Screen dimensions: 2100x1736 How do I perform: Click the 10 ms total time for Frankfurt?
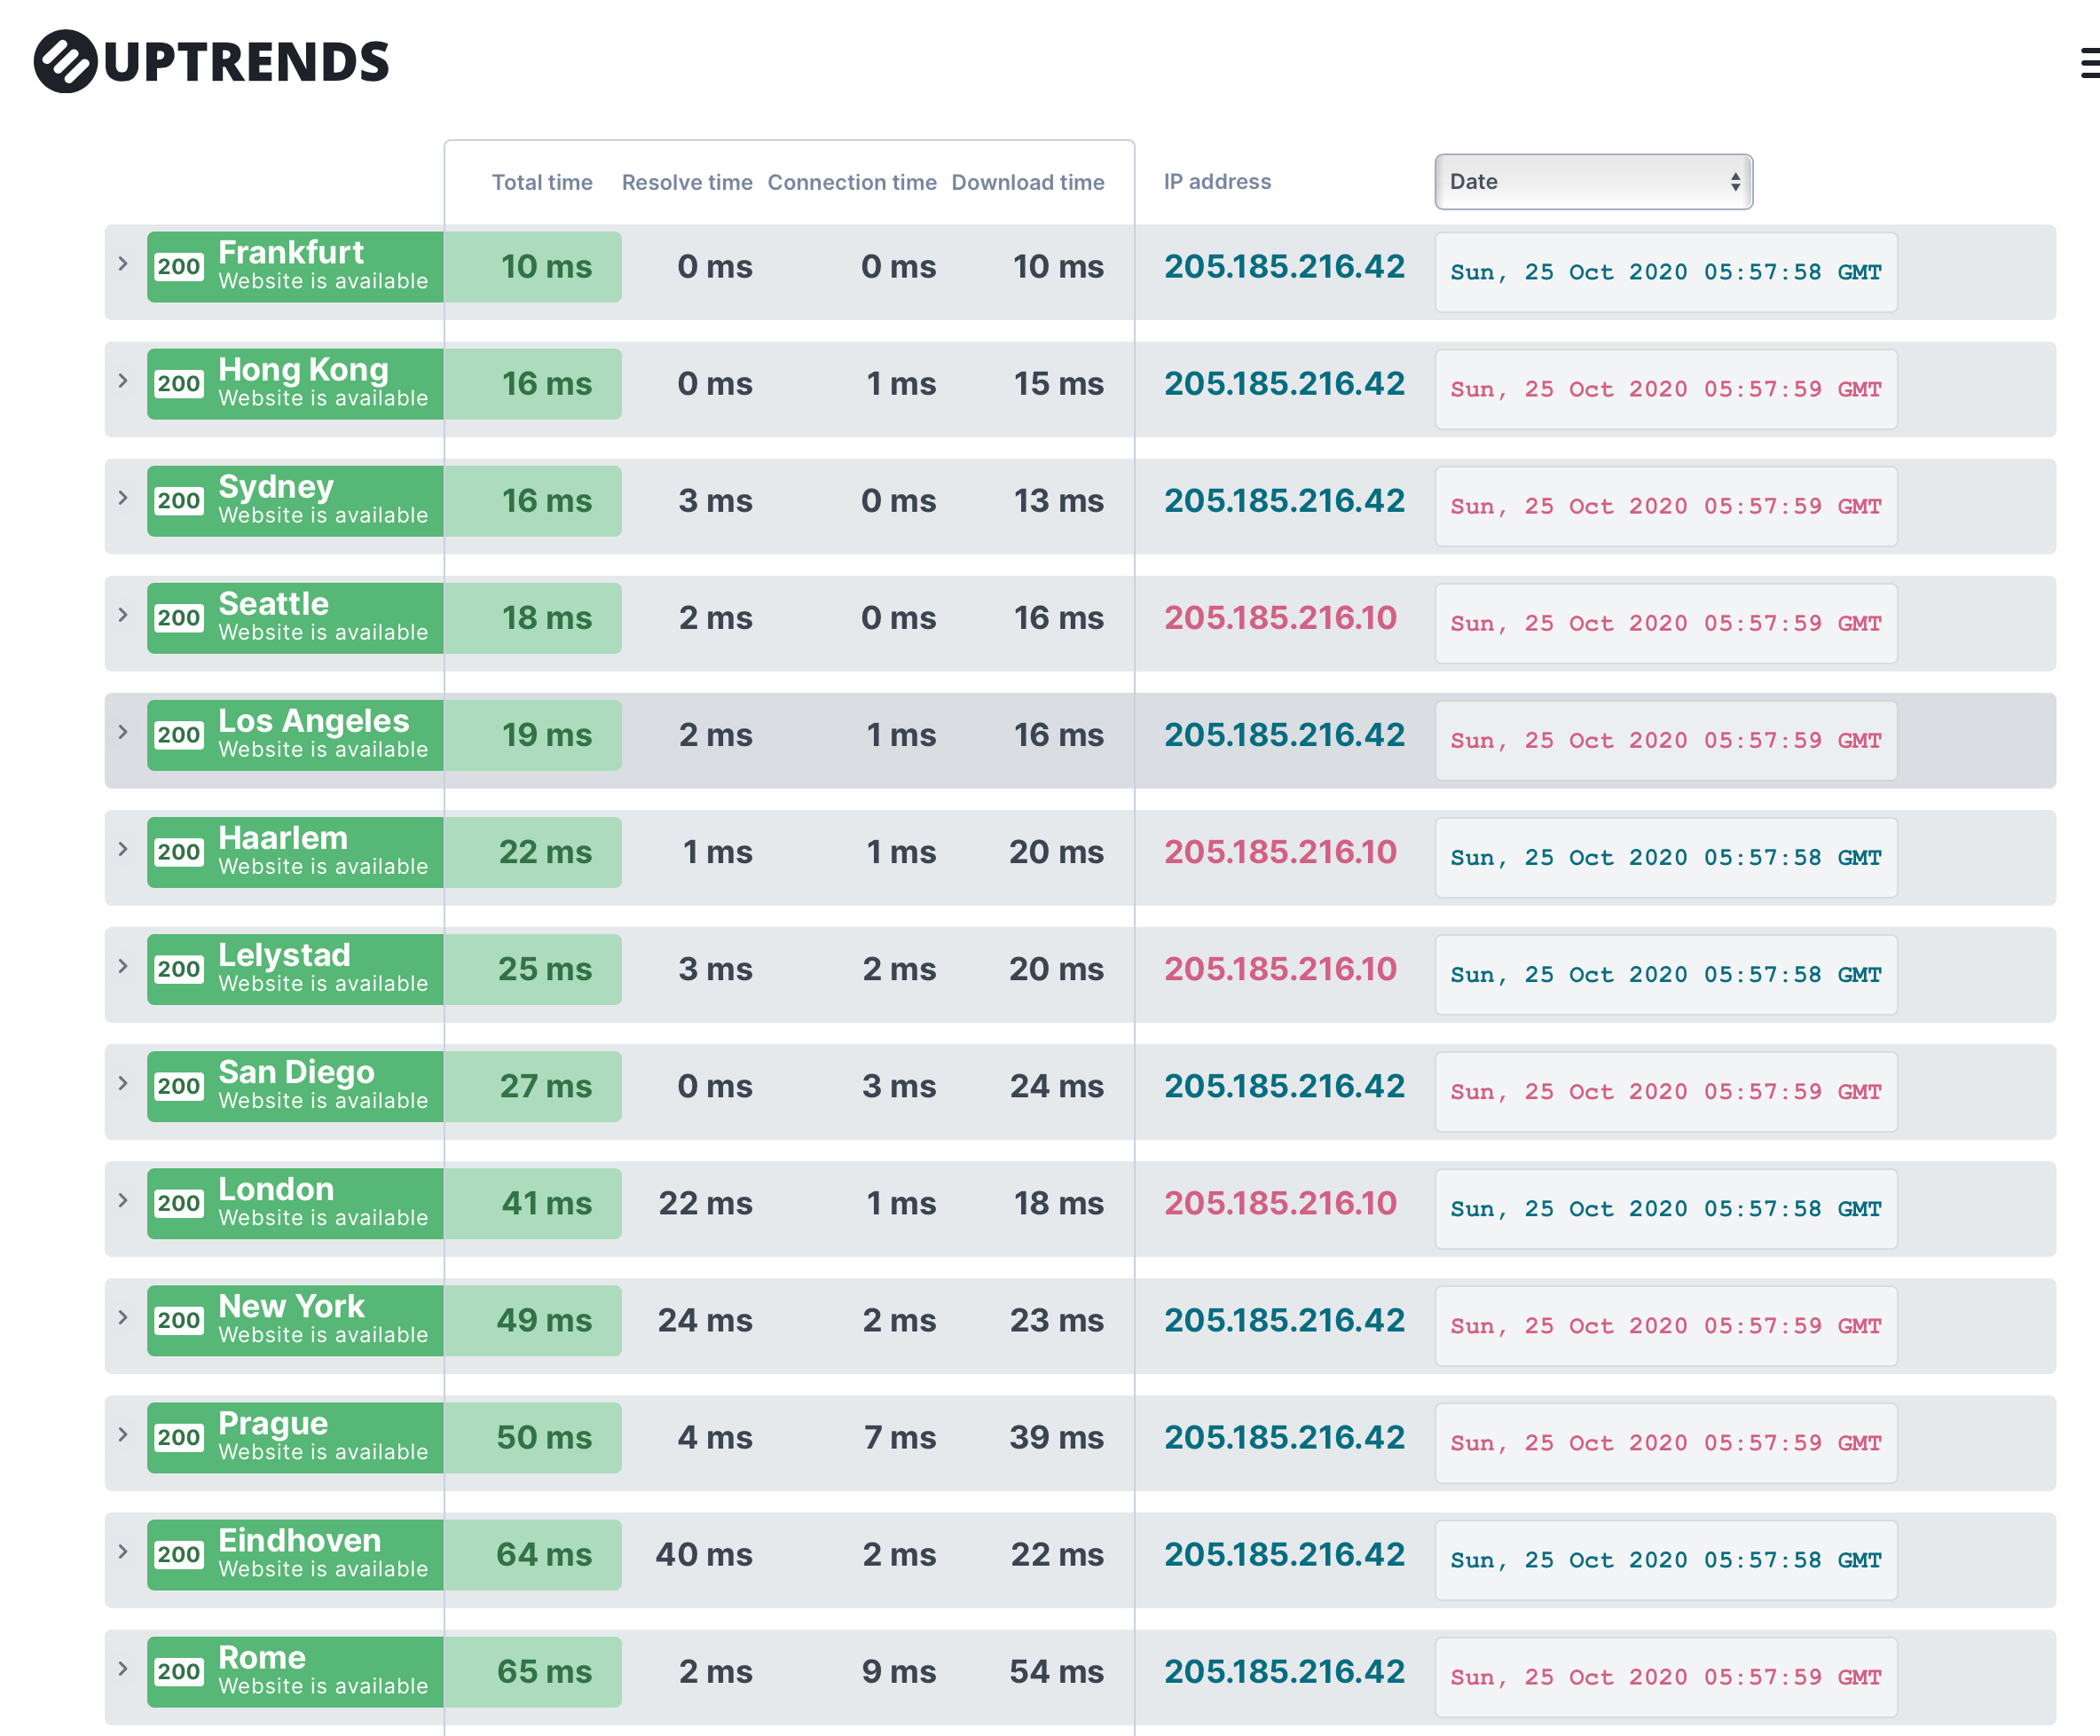click(x=546, y=267)
